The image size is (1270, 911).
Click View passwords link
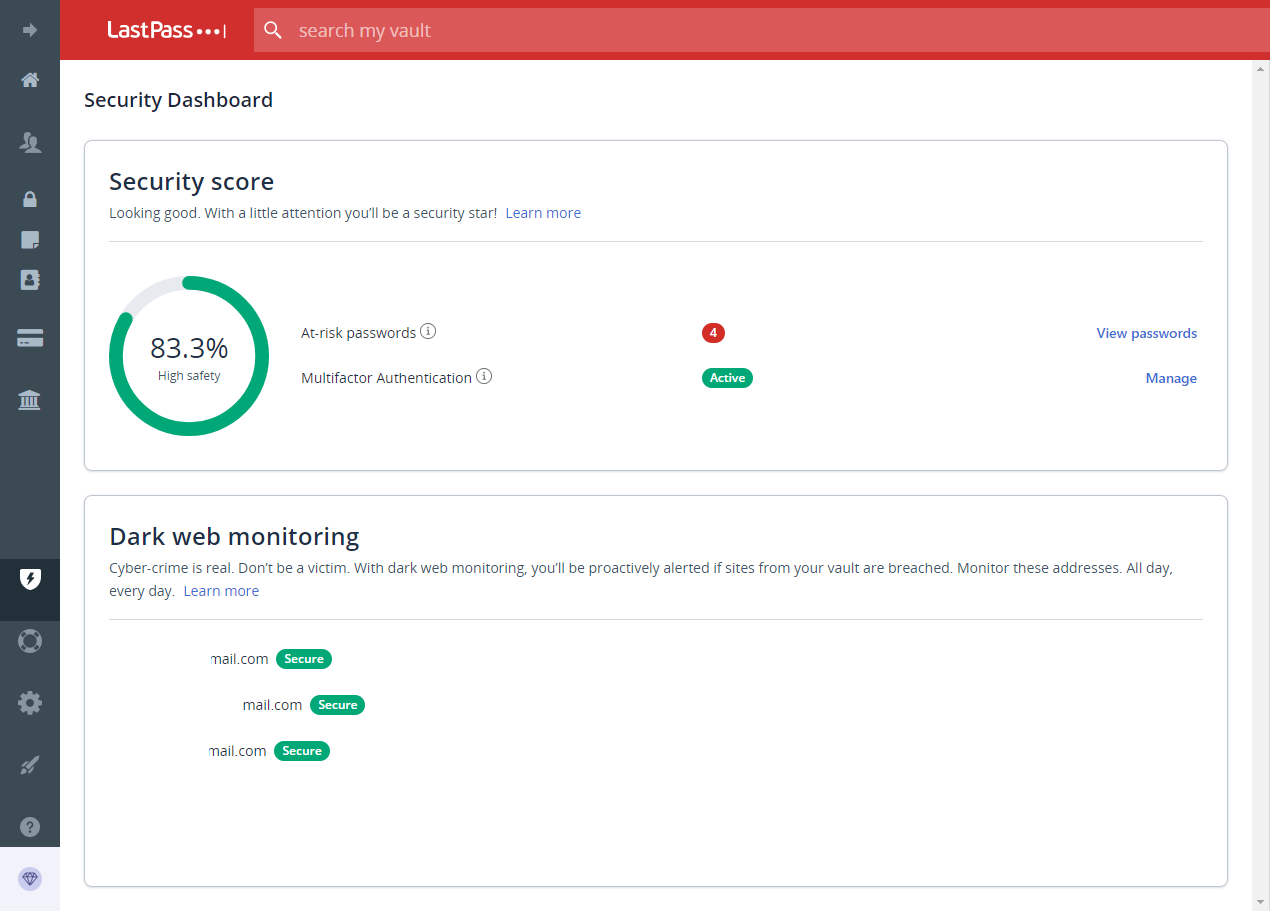coord(1146,334)
